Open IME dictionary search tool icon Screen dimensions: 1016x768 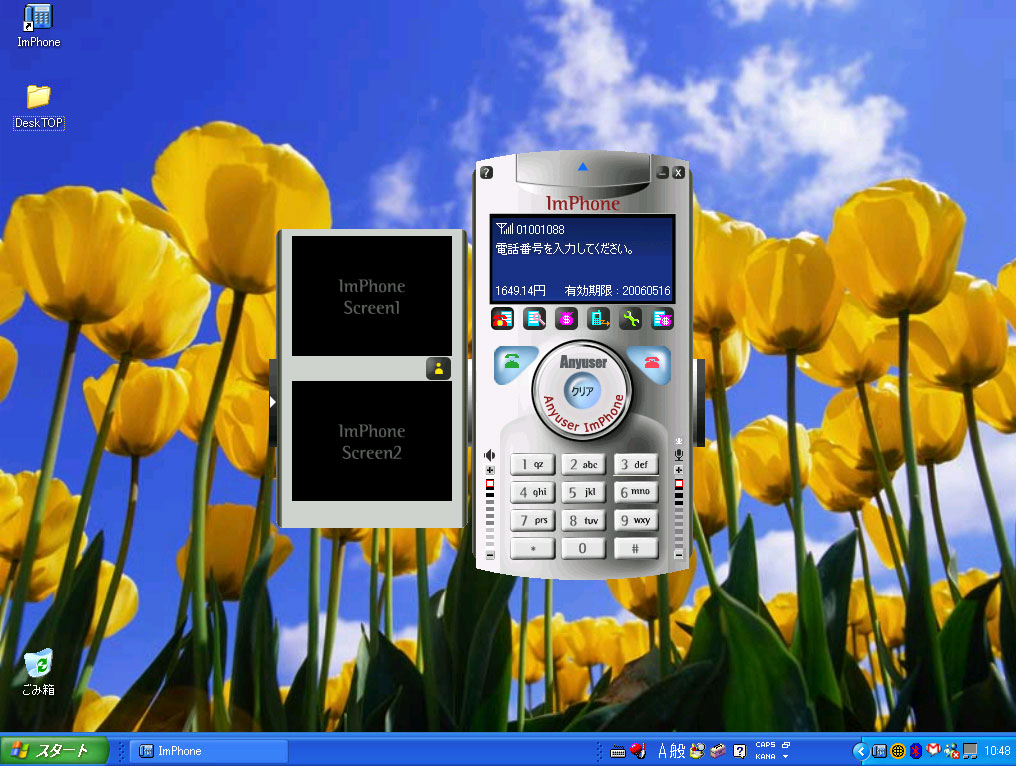click(698, 751)
